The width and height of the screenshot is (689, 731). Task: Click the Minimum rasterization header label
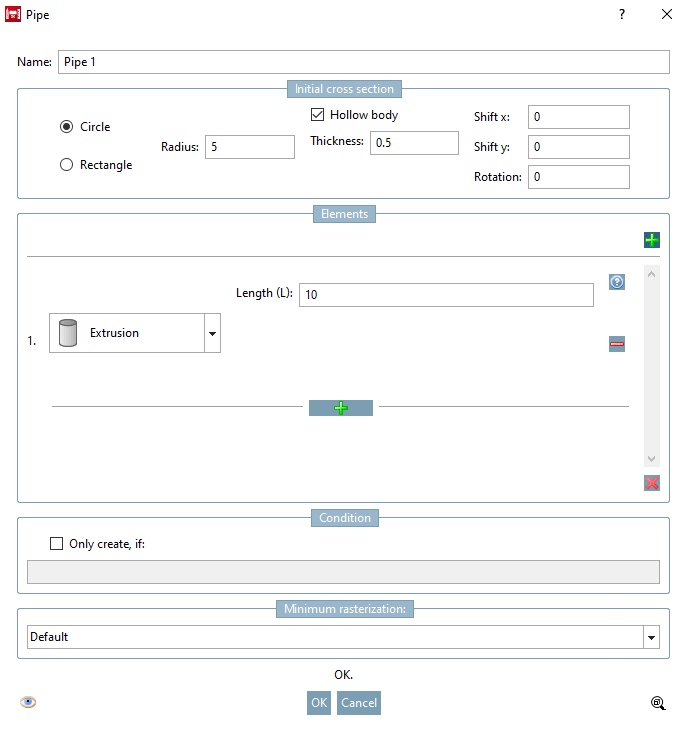tap(344, 609)
